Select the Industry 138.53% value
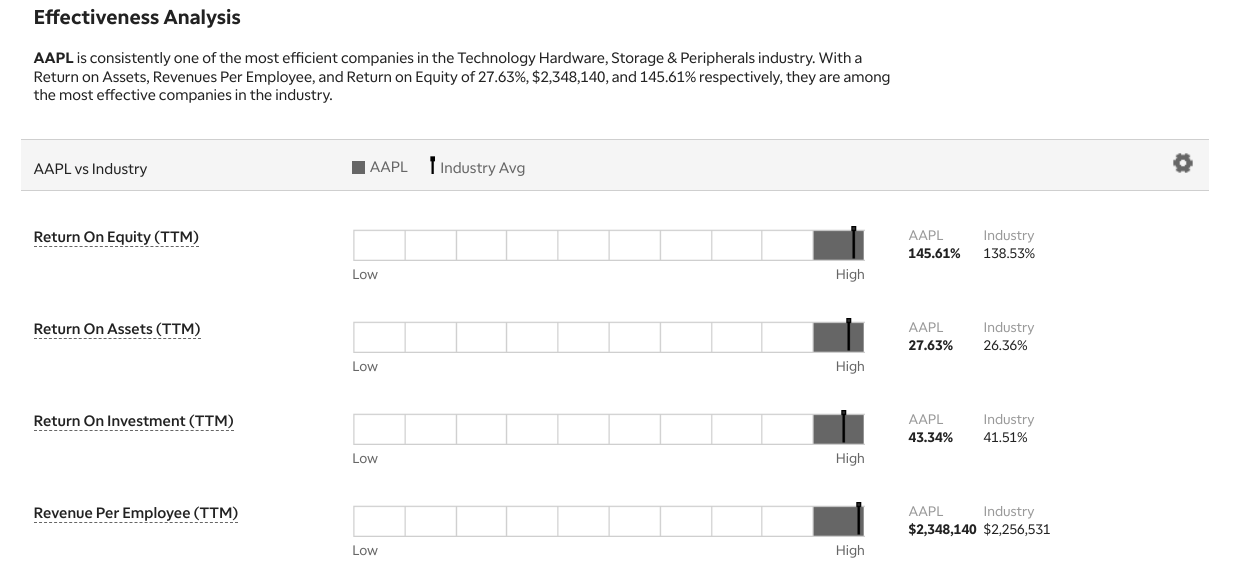This screenshot has width=1258, height=569. tap(1009, 254)
